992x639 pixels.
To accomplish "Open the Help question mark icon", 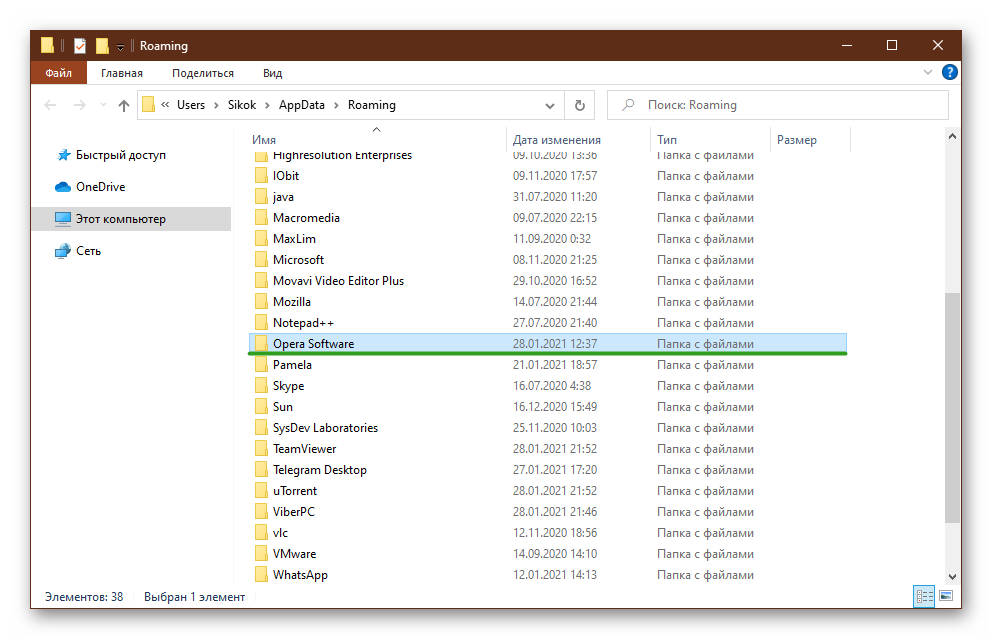I will pyautogui.click(x=949, y=73).
